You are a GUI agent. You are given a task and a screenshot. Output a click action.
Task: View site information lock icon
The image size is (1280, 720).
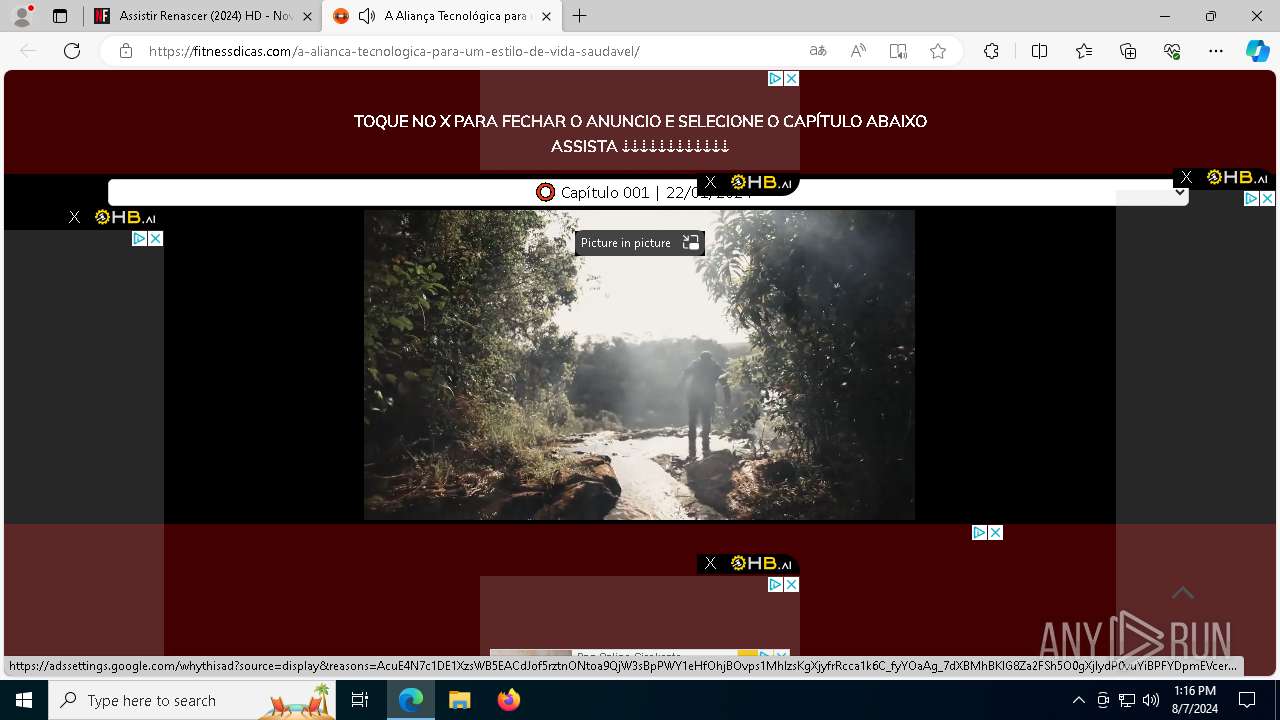click(x=125, y=51)
